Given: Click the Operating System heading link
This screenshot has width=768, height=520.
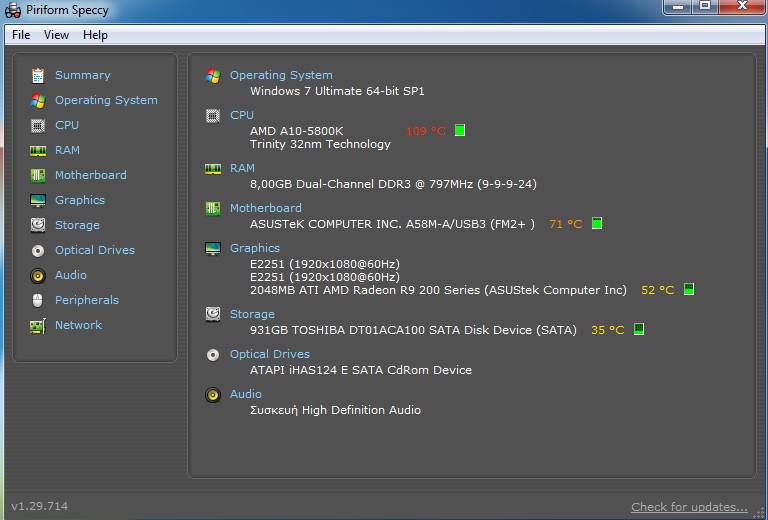Looking at the screenshot, I should pos(281,75).
